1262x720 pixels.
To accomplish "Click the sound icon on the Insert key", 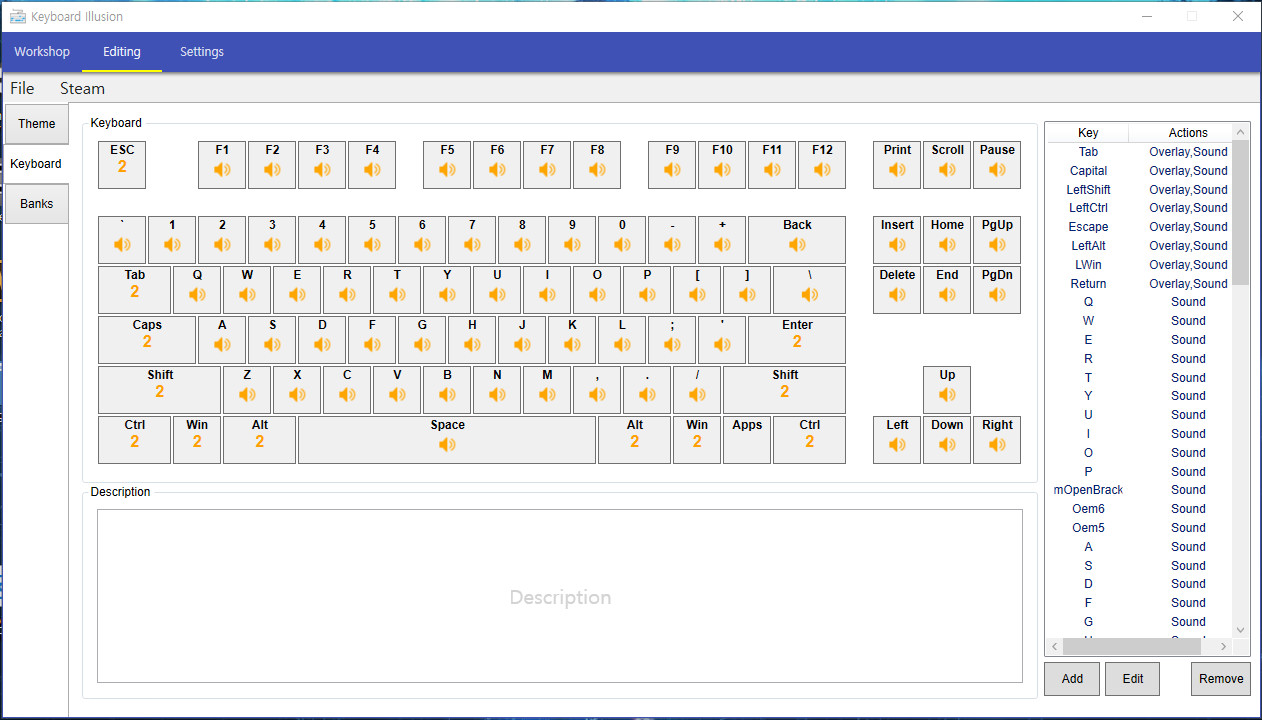I will coord(896,247).
